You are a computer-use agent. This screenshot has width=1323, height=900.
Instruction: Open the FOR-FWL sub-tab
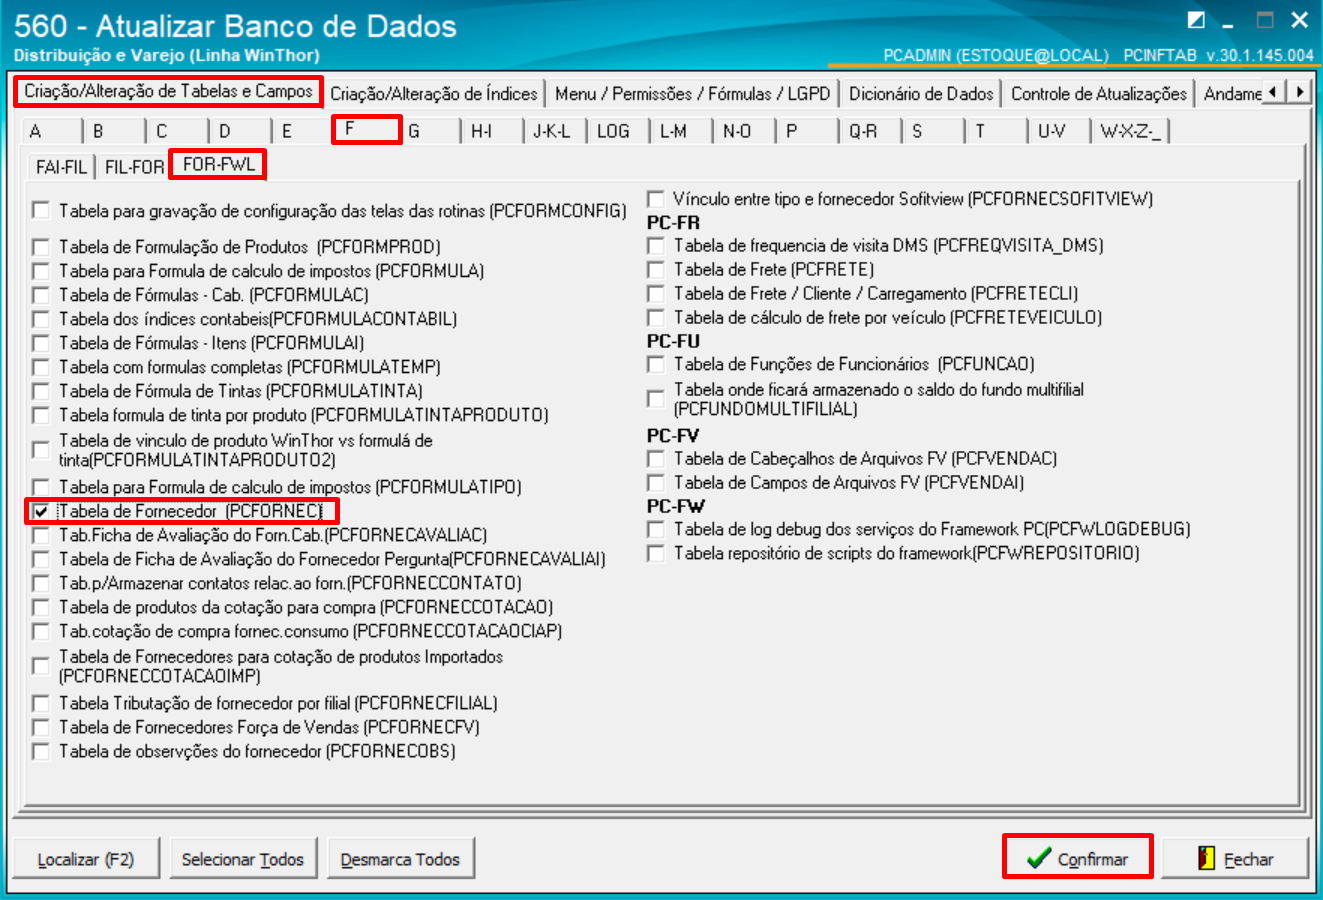point(218,164)
